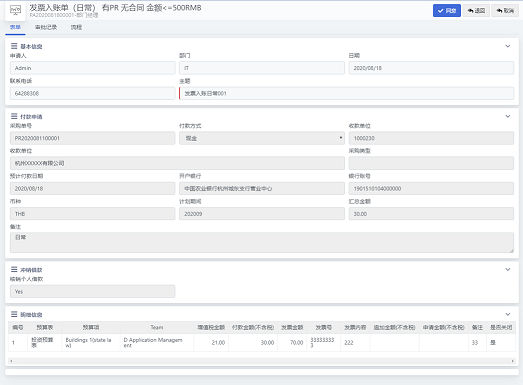The width and height of the screenshot is (523, 385).
Task: Click the list icon beside 付款申请 header
Action: click(14, 116)
